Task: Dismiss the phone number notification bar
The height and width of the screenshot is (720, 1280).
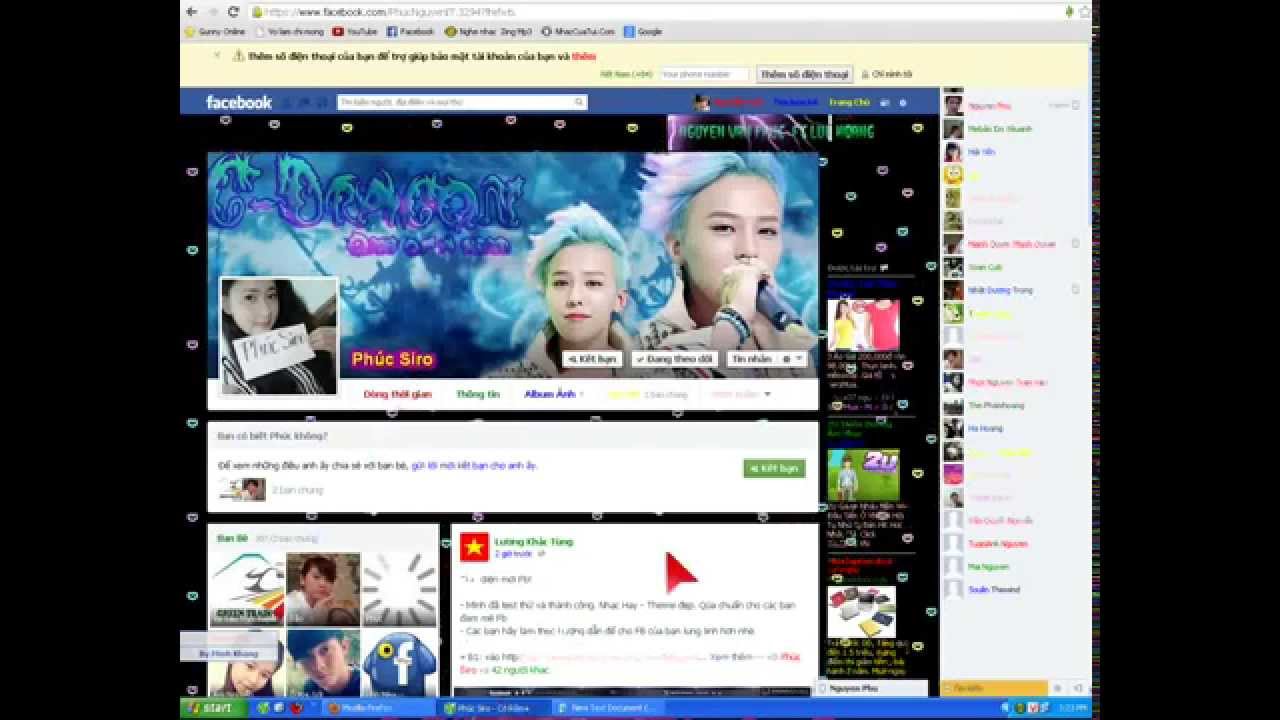Action: click(217, 55)
